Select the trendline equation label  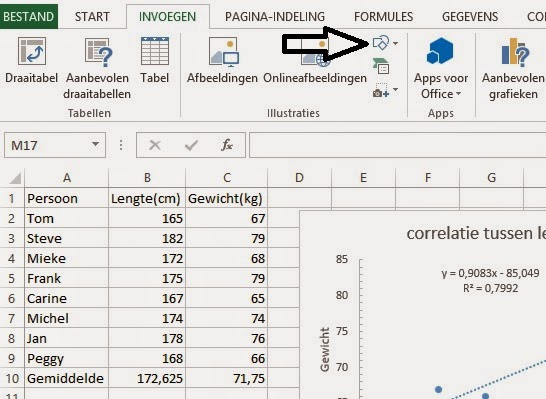click(490, 281)
